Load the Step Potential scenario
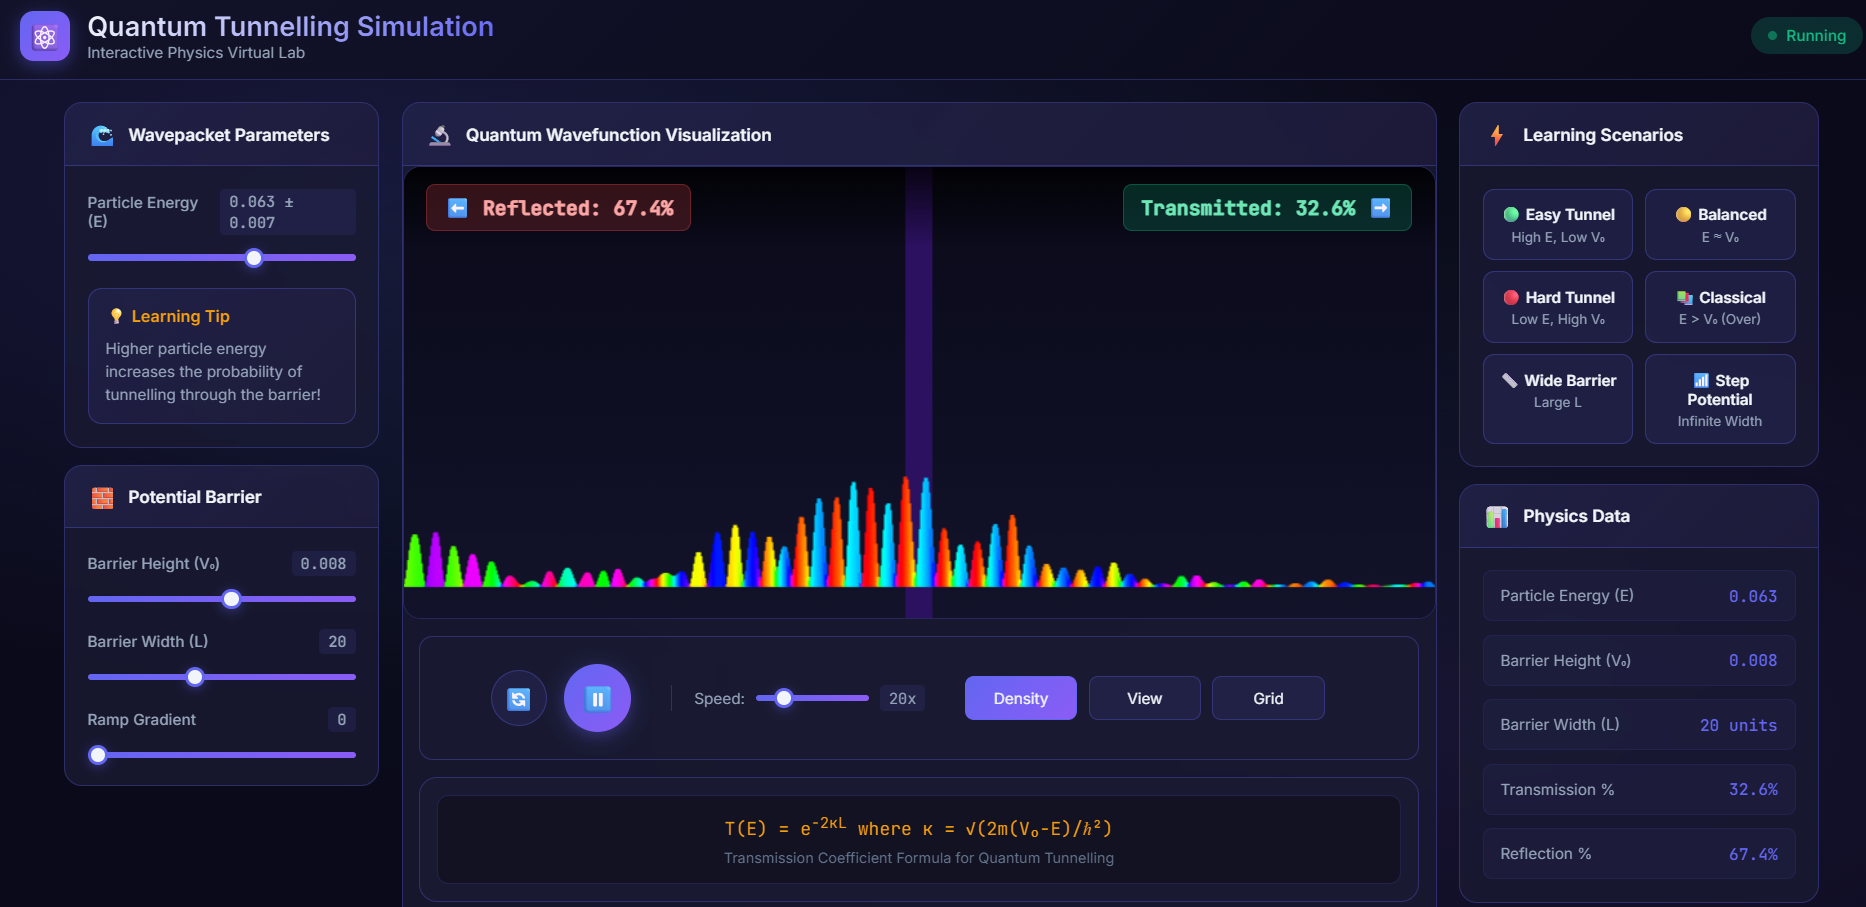This screenshot has width=1866, height=907. point(1719,399)
